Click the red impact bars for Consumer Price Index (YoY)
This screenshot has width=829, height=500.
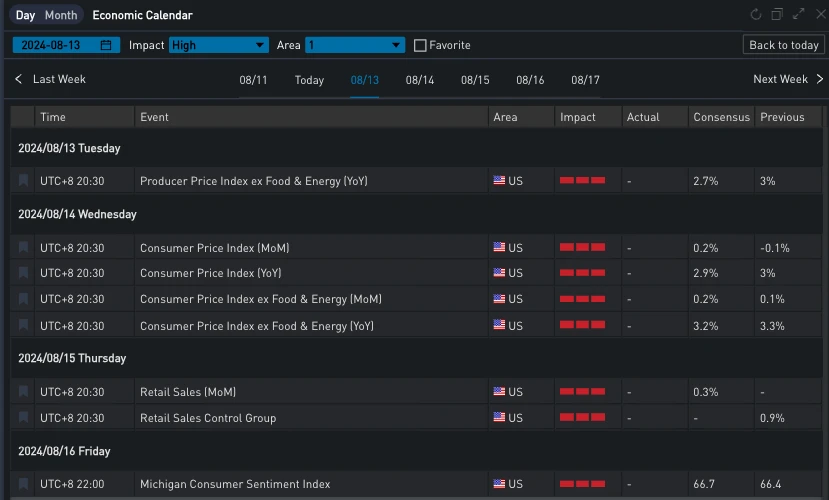[x=582, y=273]
